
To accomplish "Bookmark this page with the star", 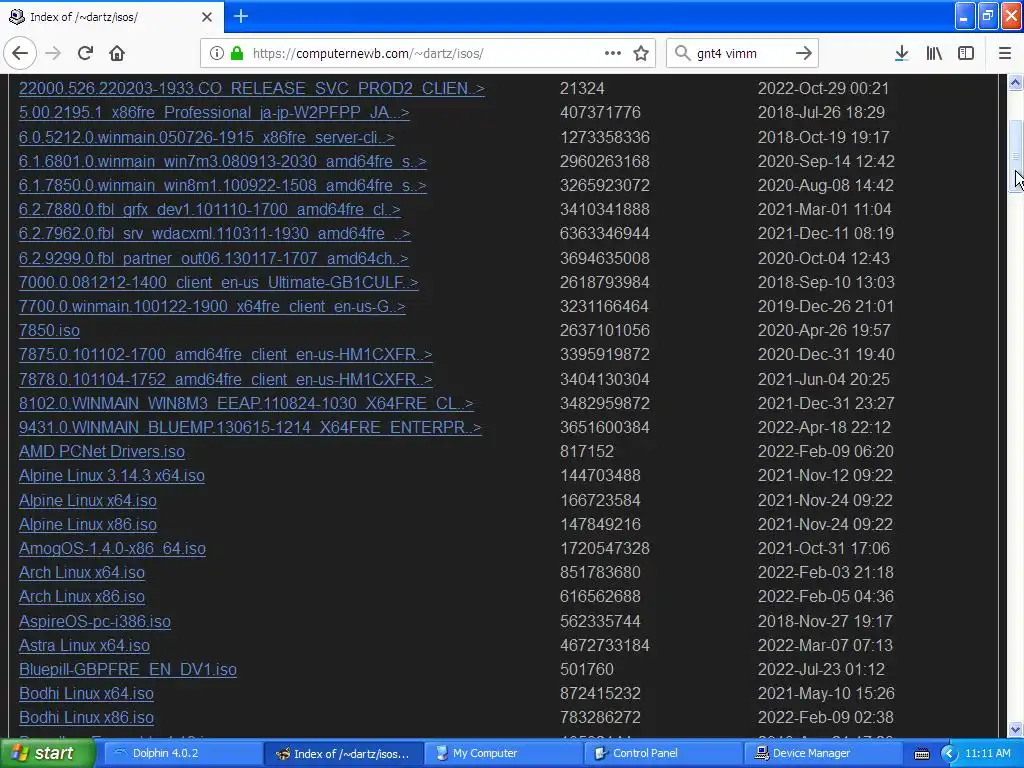I will coord(641,53).
